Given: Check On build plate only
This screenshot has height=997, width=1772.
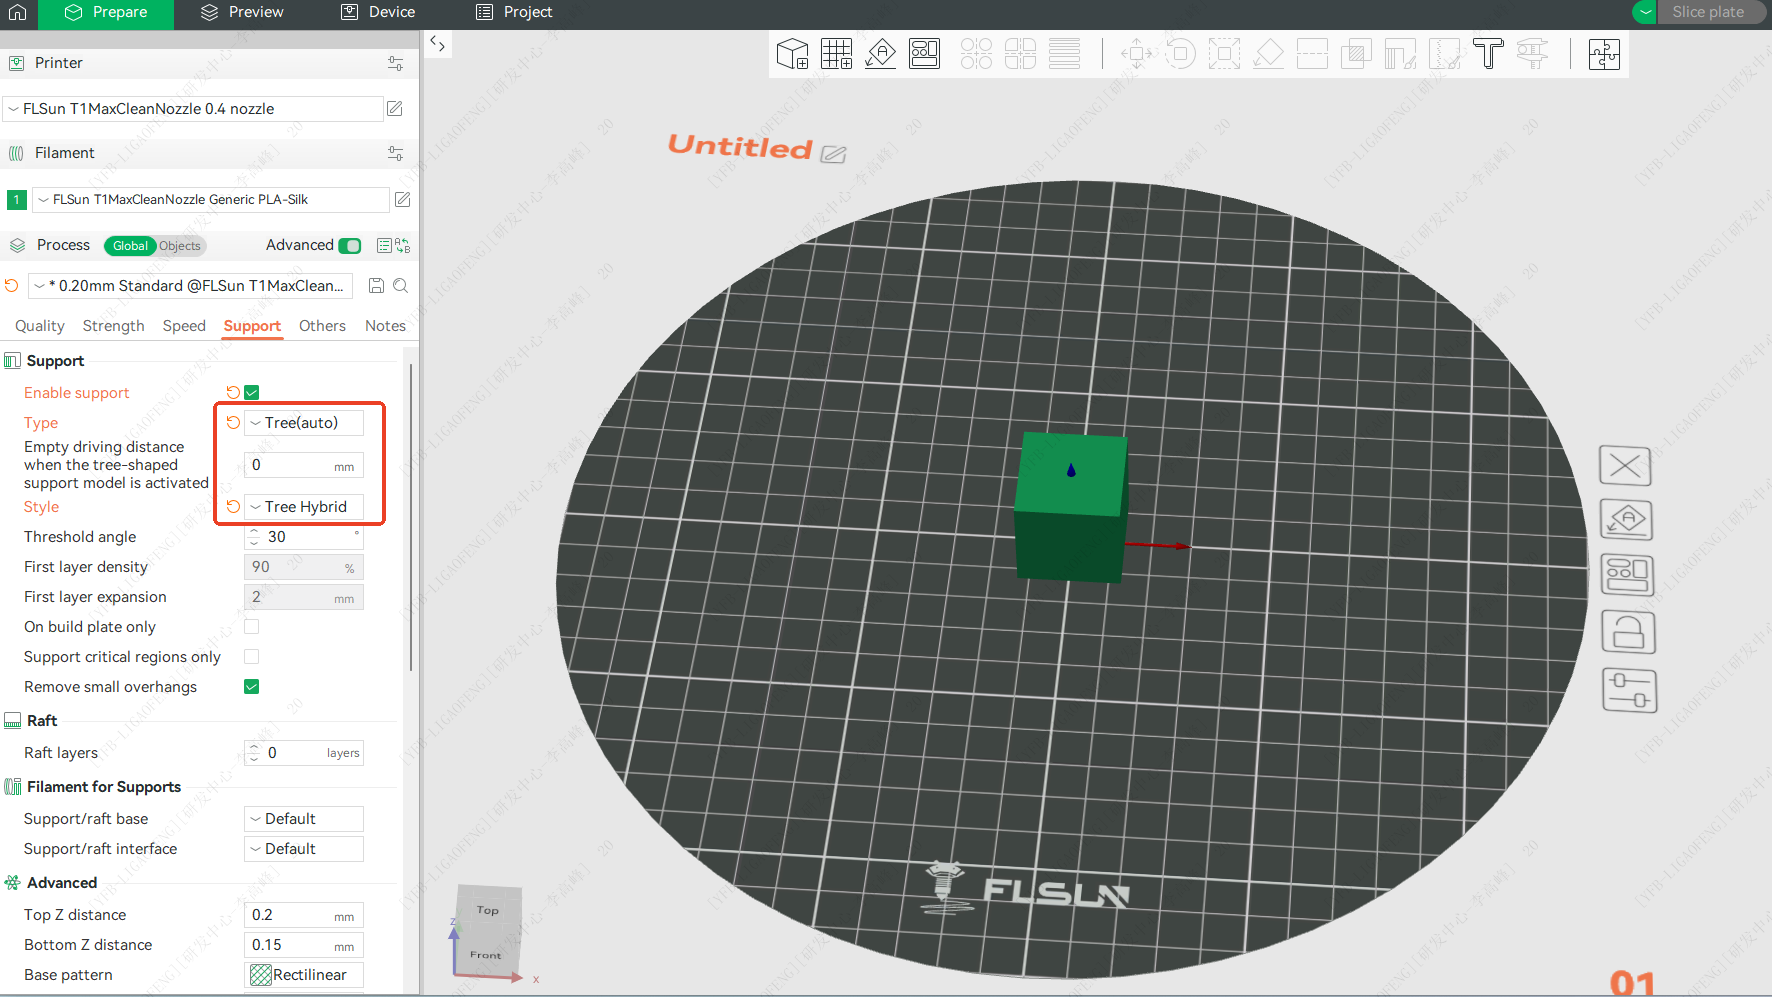Looking at the screenshot, I should pos(252,627).
